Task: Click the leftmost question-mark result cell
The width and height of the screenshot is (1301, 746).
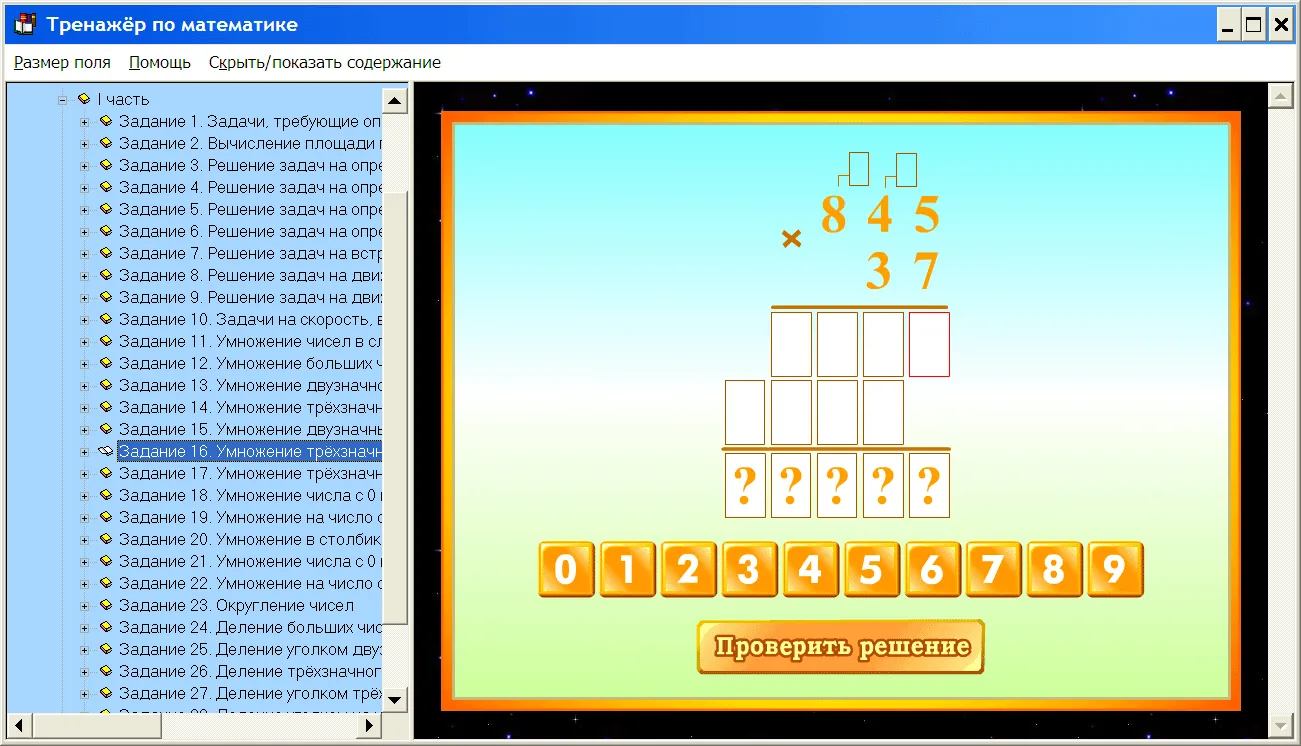Action: point(745,485)
